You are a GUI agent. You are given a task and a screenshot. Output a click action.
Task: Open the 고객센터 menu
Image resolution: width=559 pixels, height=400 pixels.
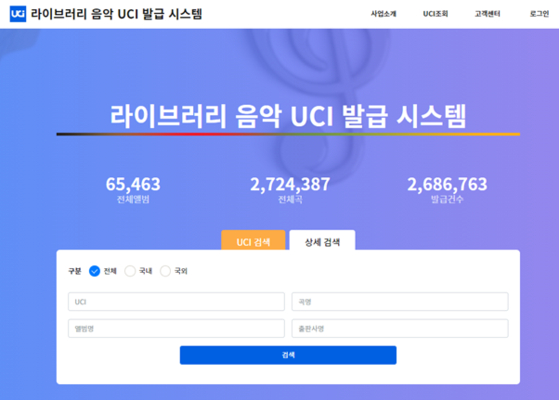[487, 14]
